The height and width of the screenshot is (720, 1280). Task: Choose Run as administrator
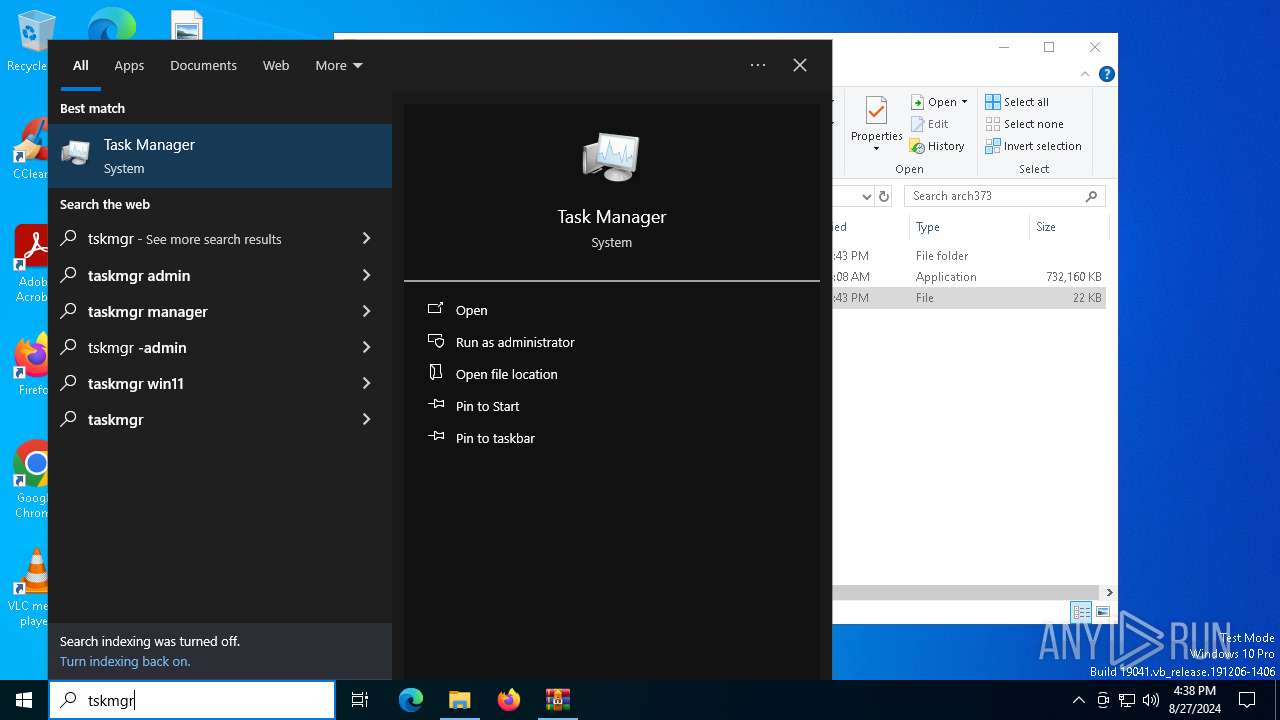[x=501, y=342]
